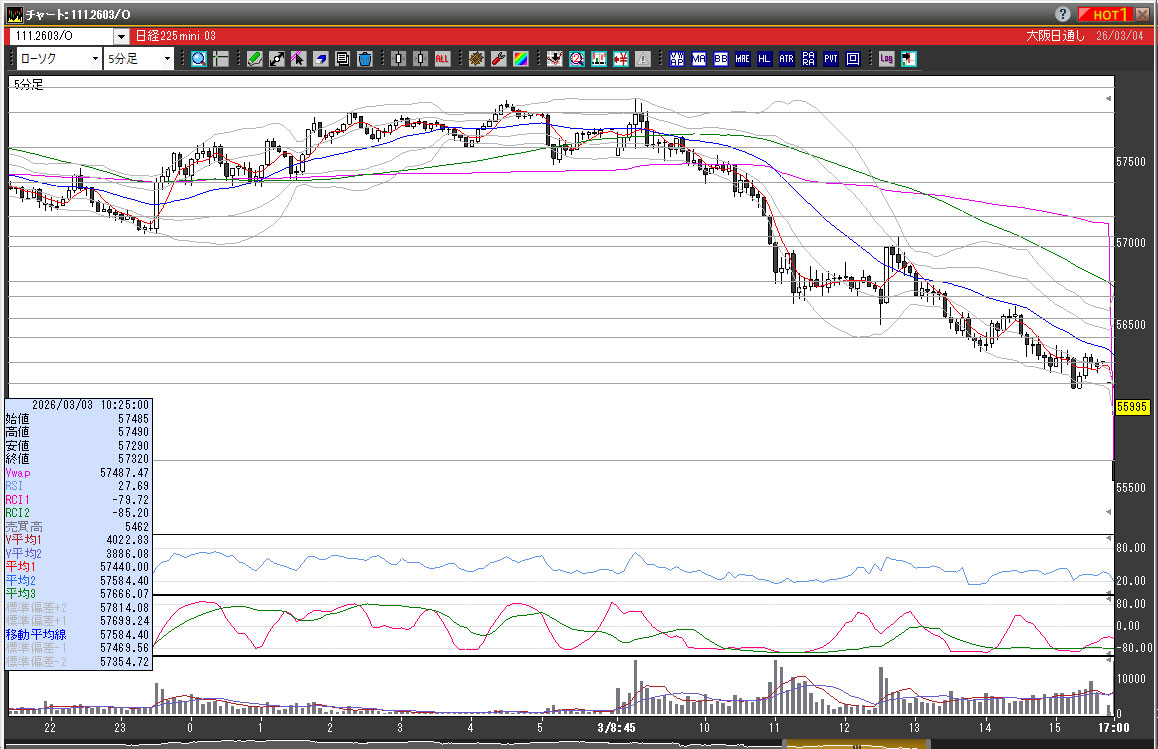The height and width of the screenshot is (749, 1158).
Task: Select the green pencil drawing tool
Action: (x=255, y=59)
